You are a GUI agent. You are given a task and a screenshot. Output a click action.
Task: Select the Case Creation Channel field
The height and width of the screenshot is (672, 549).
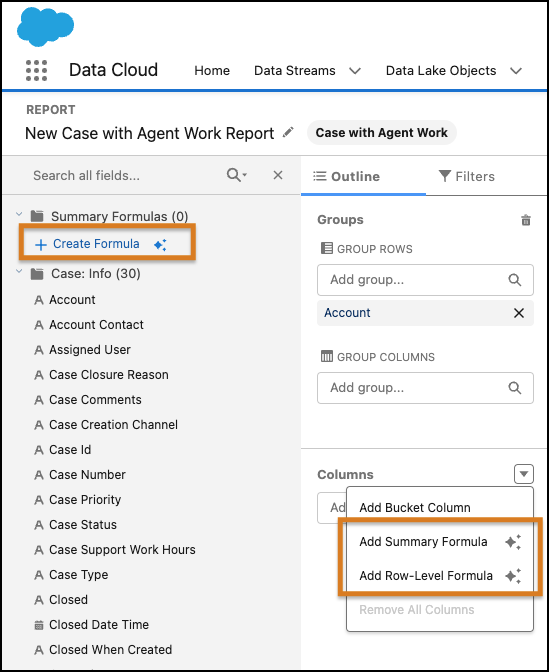pos(114,425)
